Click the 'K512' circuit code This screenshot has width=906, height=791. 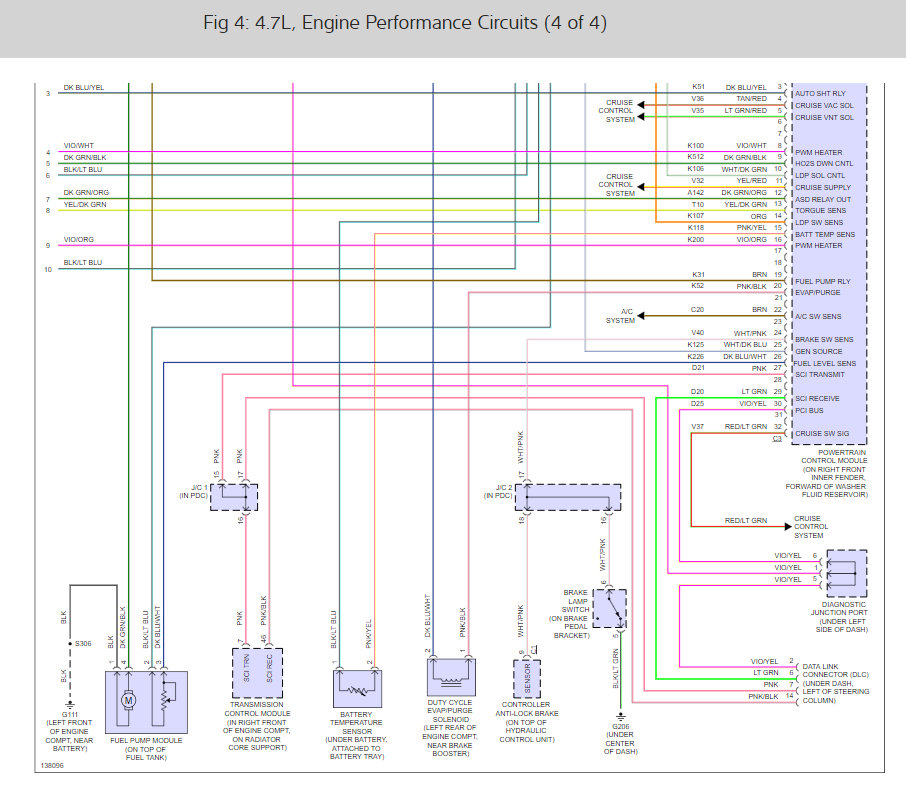click(x=696, y=157)
